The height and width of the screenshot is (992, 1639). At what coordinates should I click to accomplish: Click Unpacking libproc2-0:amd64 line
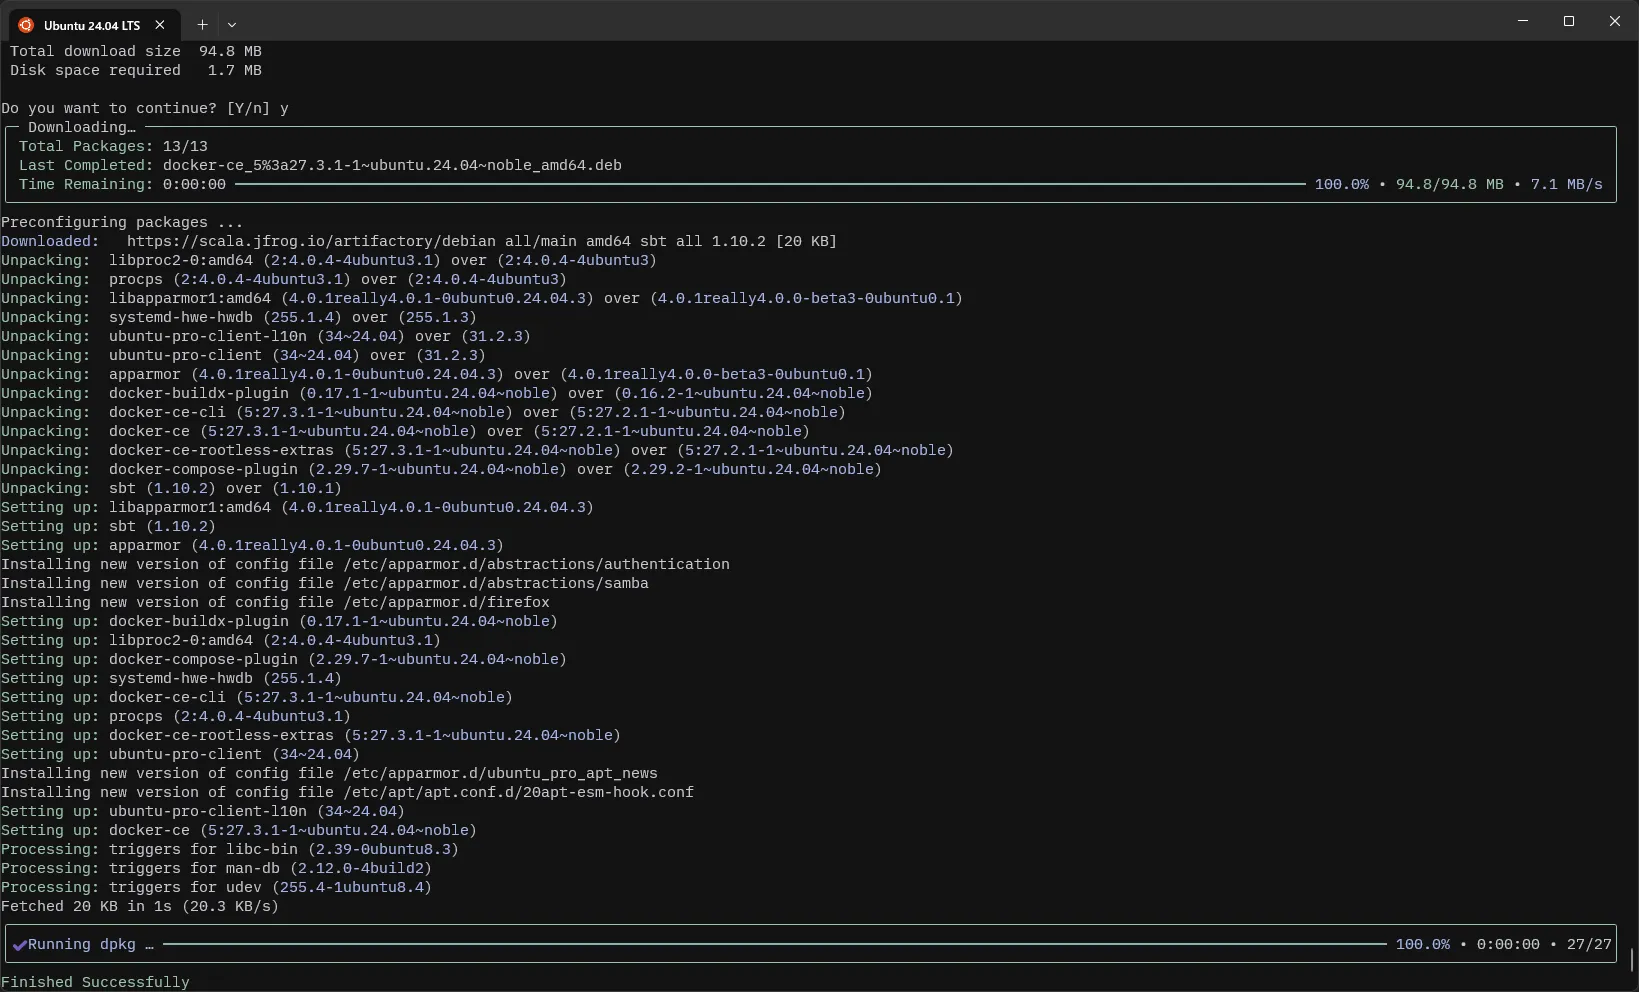329,260
